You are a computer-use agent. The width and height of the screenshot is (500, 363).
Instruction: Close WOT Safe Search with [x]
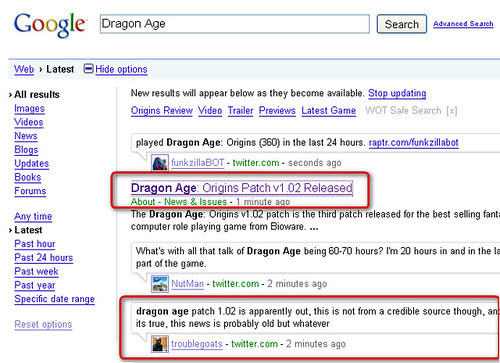pyautogui.click(x=452, y=111)
